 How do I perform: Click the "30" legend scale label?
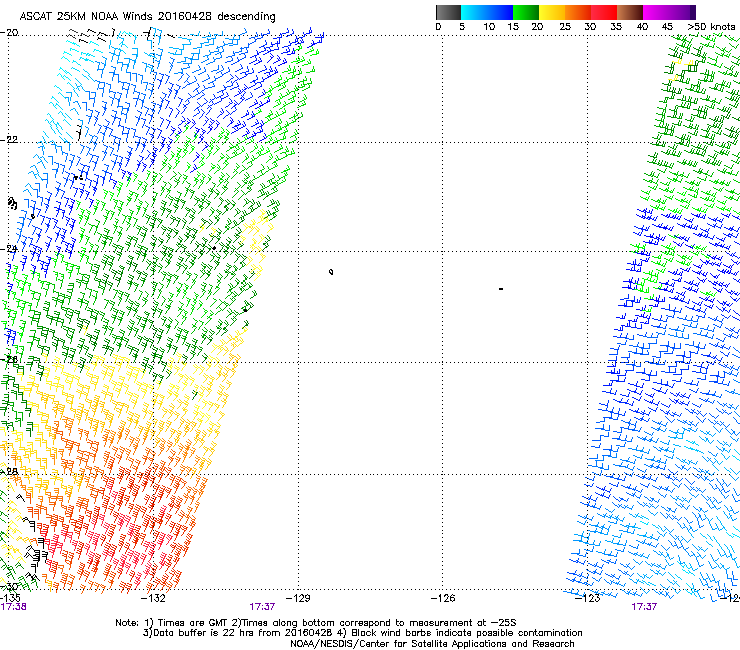(x=590, y=27)
